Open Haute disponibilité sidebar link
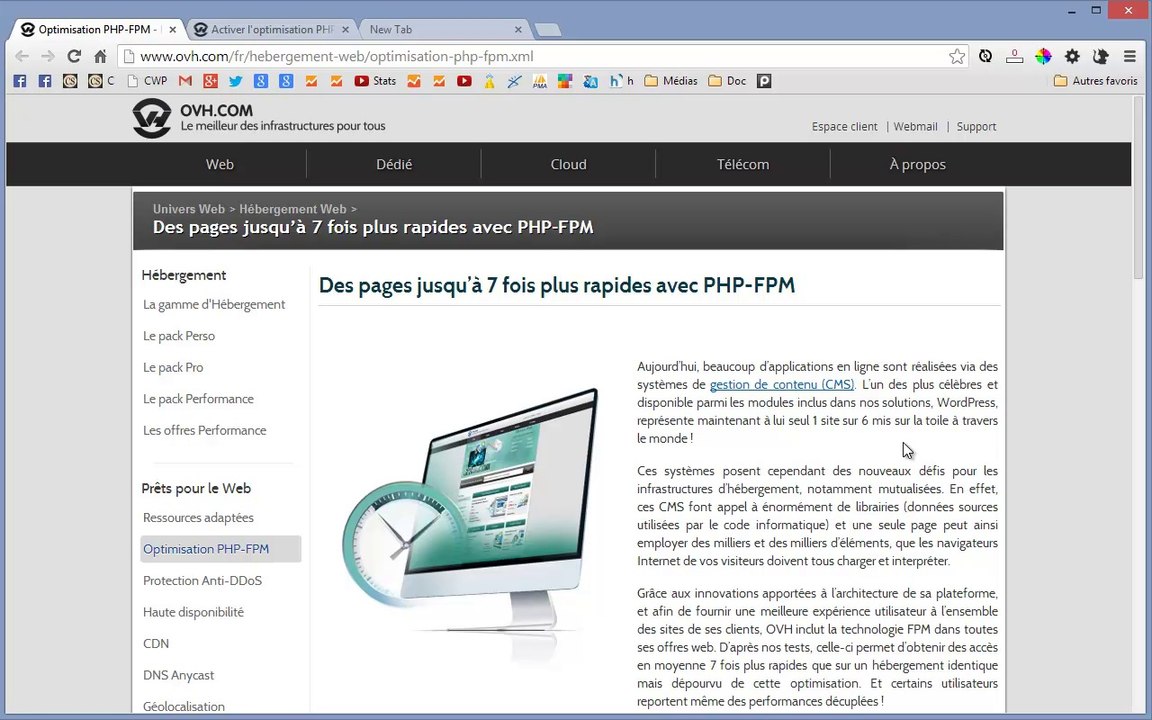This screenshot has width=1152, height=720. pos(193,612)
